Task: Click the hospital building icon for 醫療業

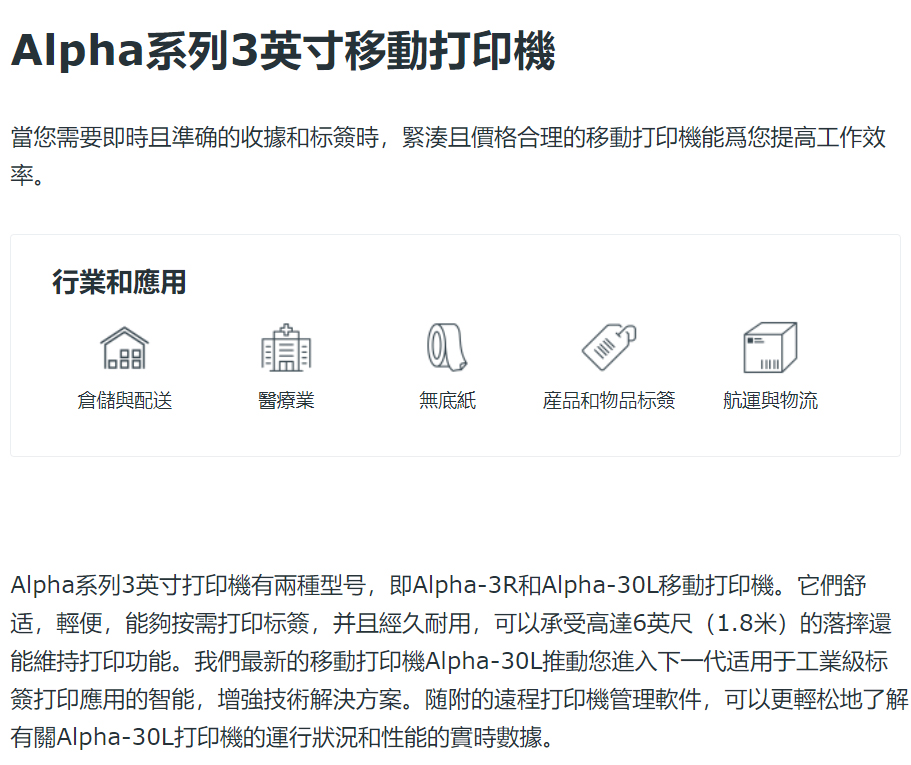Action: 286,348
